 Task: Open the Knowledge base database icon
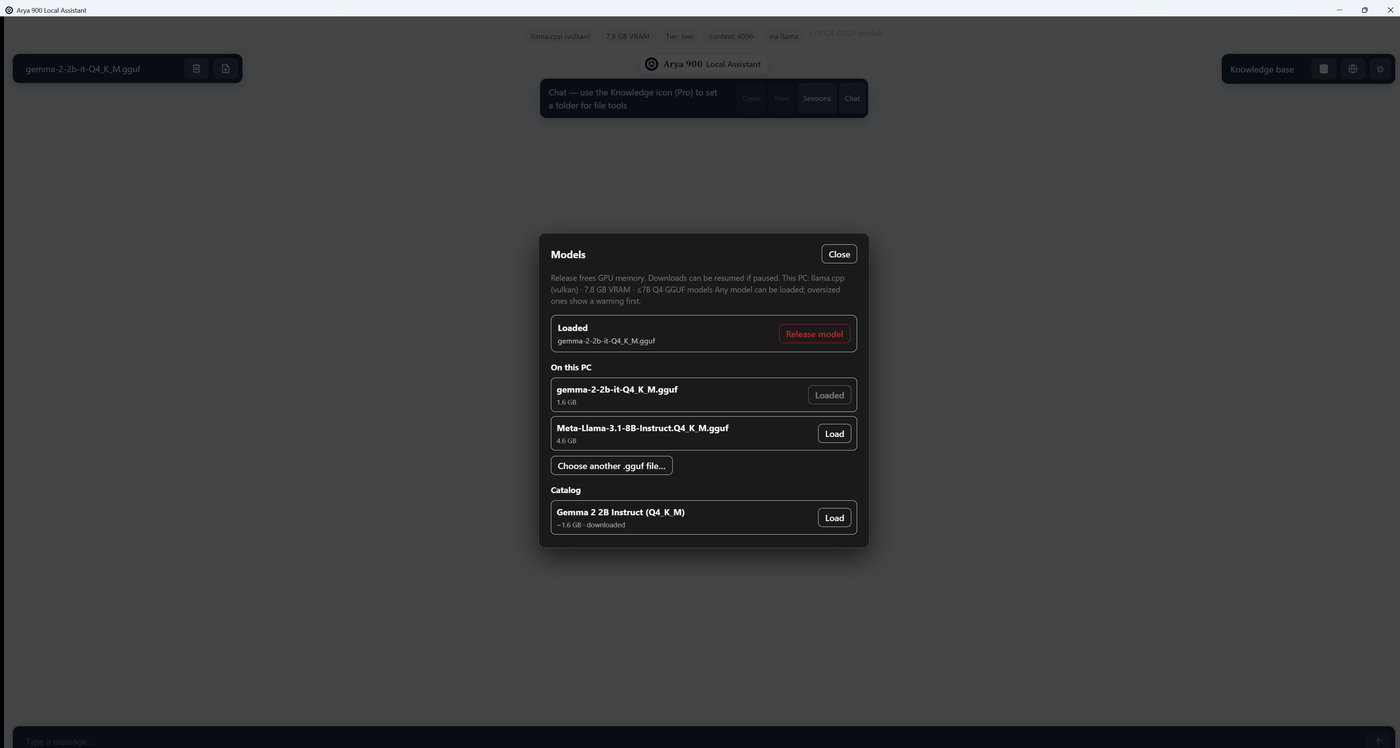(1324, 69)
